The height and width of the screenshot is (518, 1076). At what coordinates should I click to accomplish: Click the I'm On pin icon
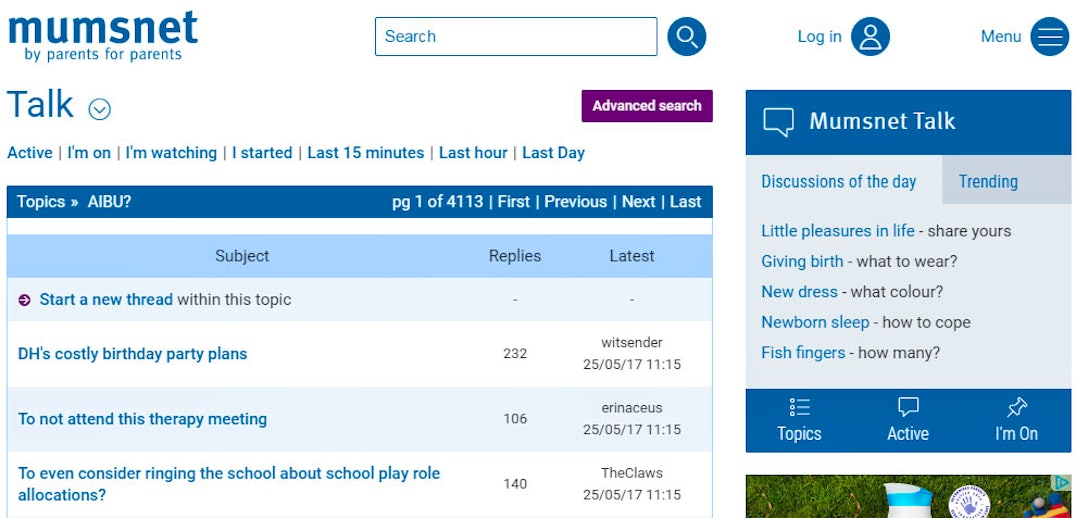click(x=1016, y=408)
